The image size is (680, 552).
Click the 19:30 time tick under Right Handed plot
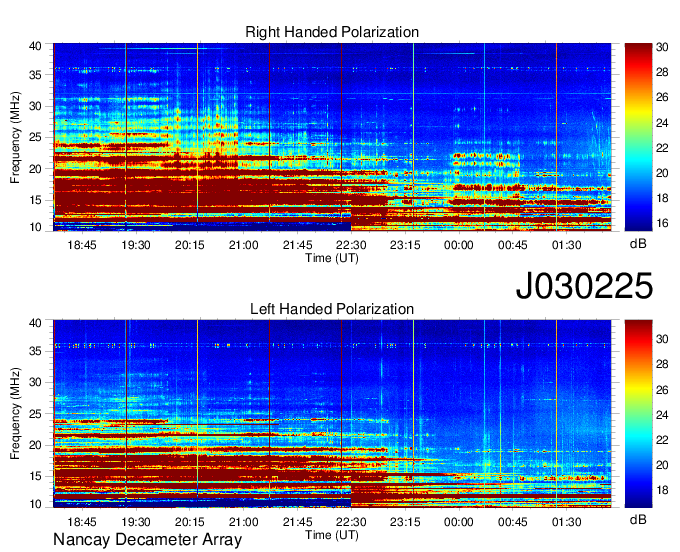[x=136, y=245]
